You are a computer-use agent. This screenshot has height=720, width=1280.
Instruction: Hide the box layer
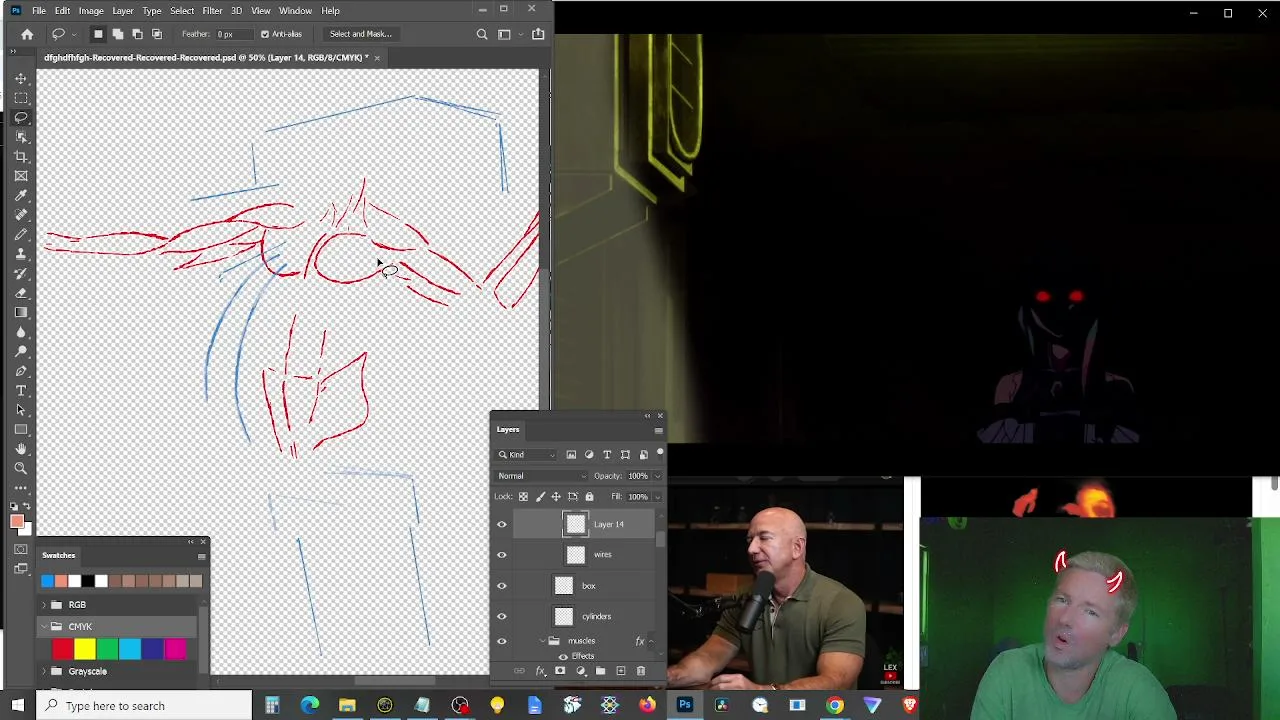coord(502,586)
